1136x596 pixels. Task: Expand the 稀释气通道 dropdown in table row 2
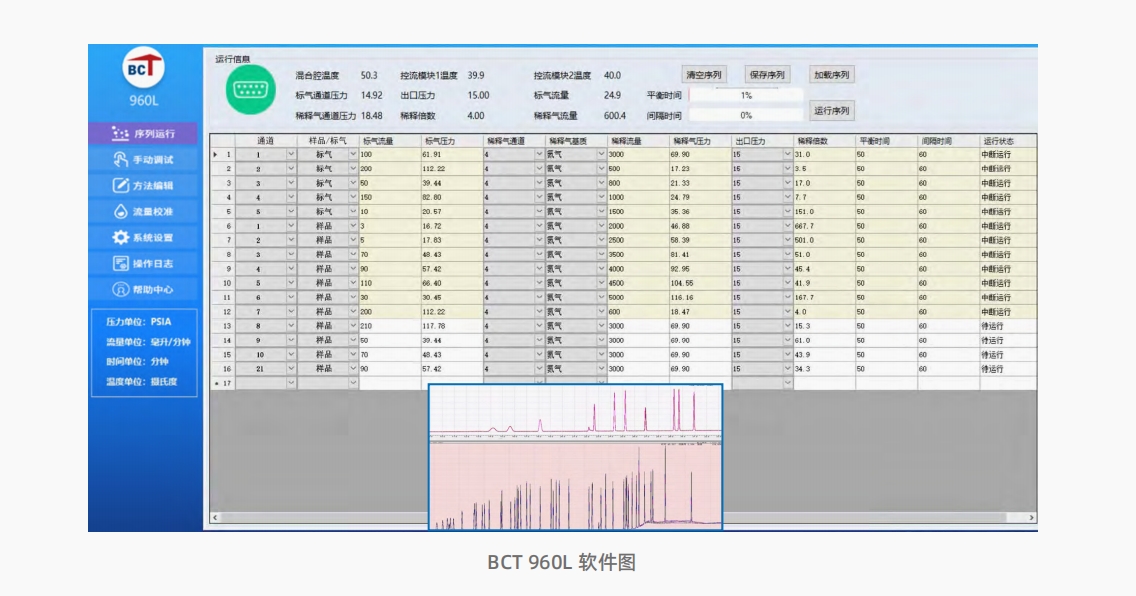point(540,169)
